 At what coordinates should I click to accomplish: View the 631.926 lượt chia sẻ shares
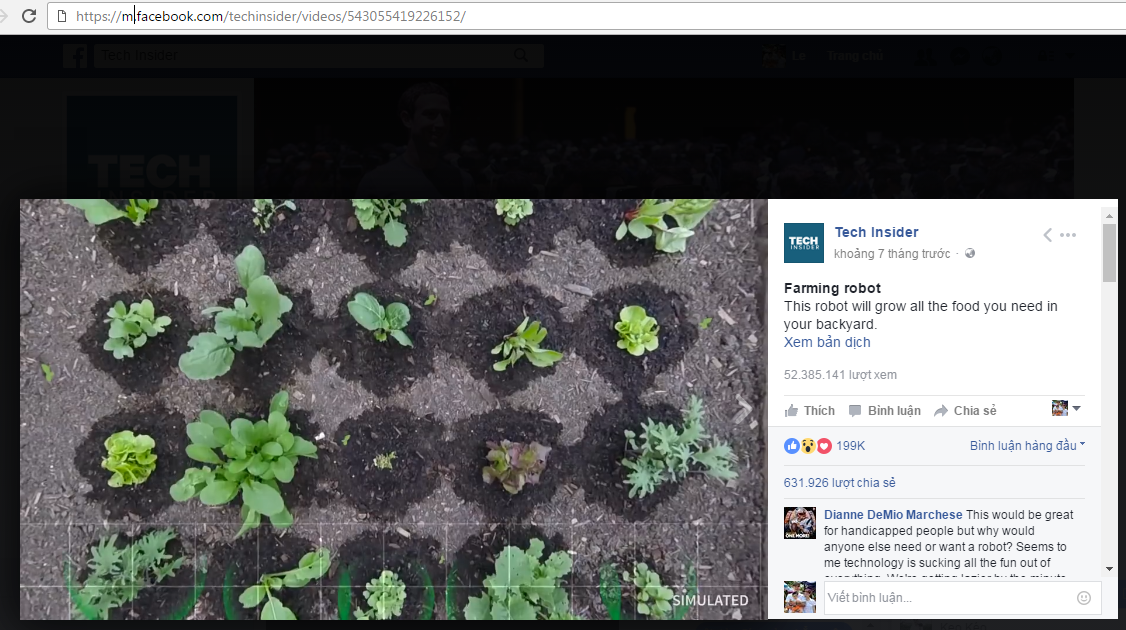[839, 483]
